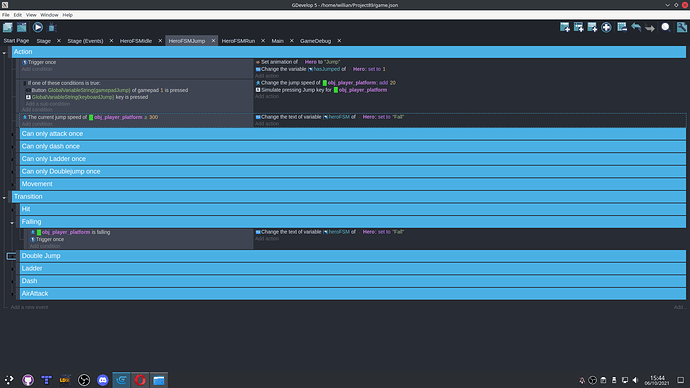Click Add action under hasJumped variable action

pyautogui.click(x=267, y=76)
